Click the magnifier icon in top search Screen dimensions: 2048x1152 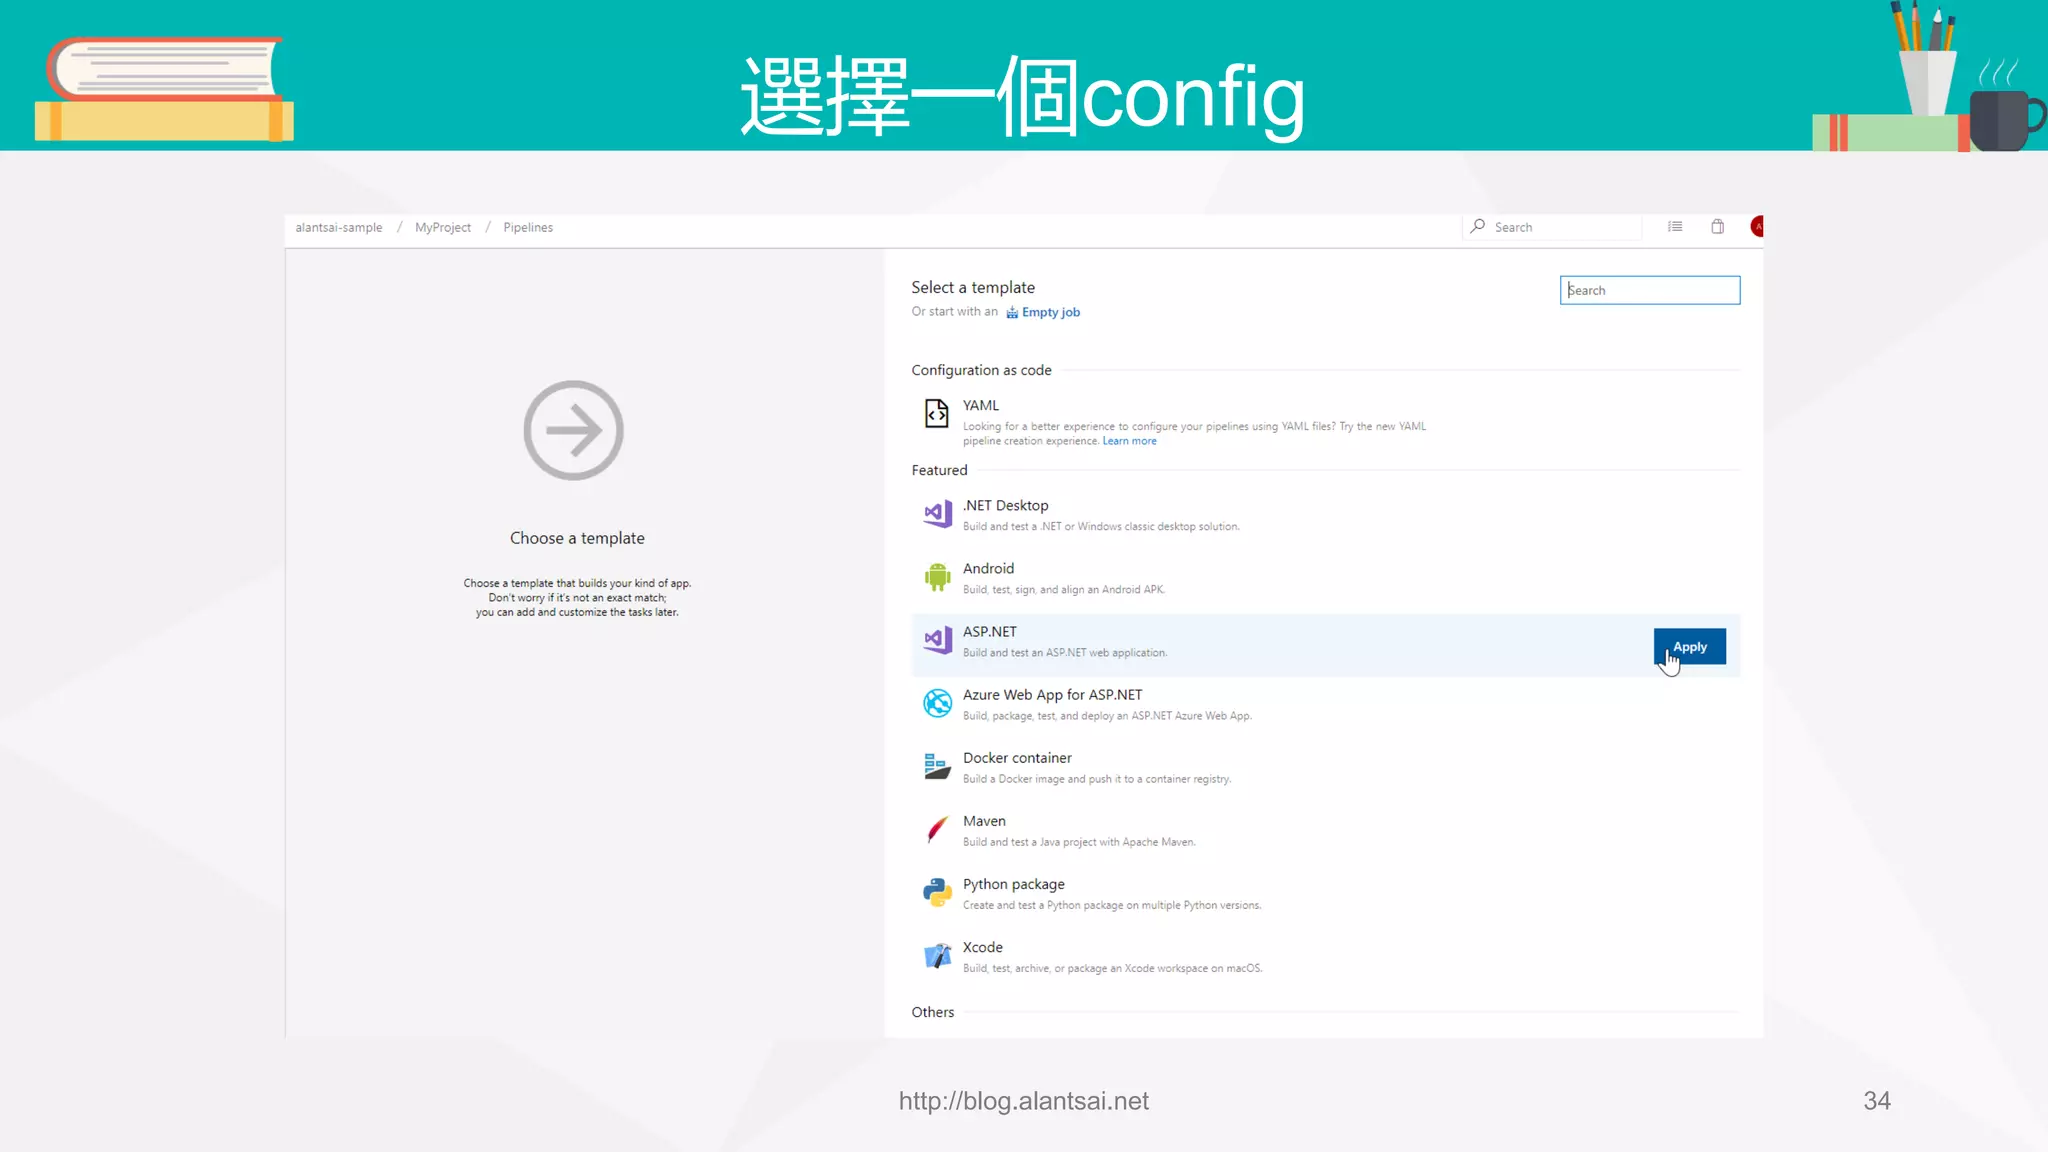(1477, 226)
